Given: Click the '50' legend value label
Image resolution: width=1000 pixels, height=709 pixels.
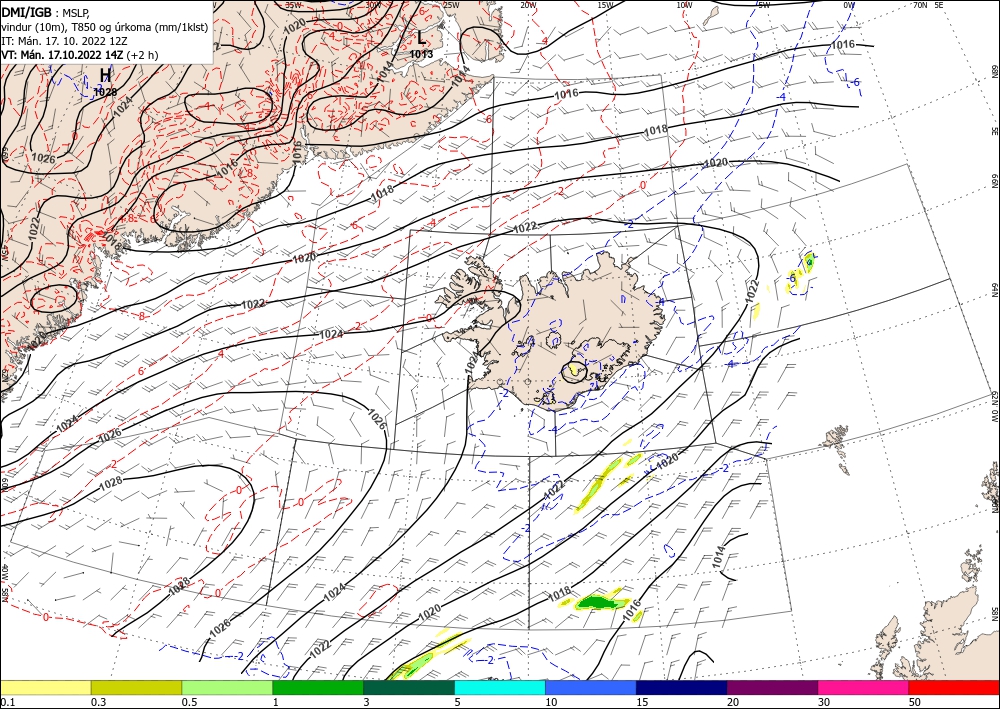Looking at the screenshot, I should tap(914, 702).
